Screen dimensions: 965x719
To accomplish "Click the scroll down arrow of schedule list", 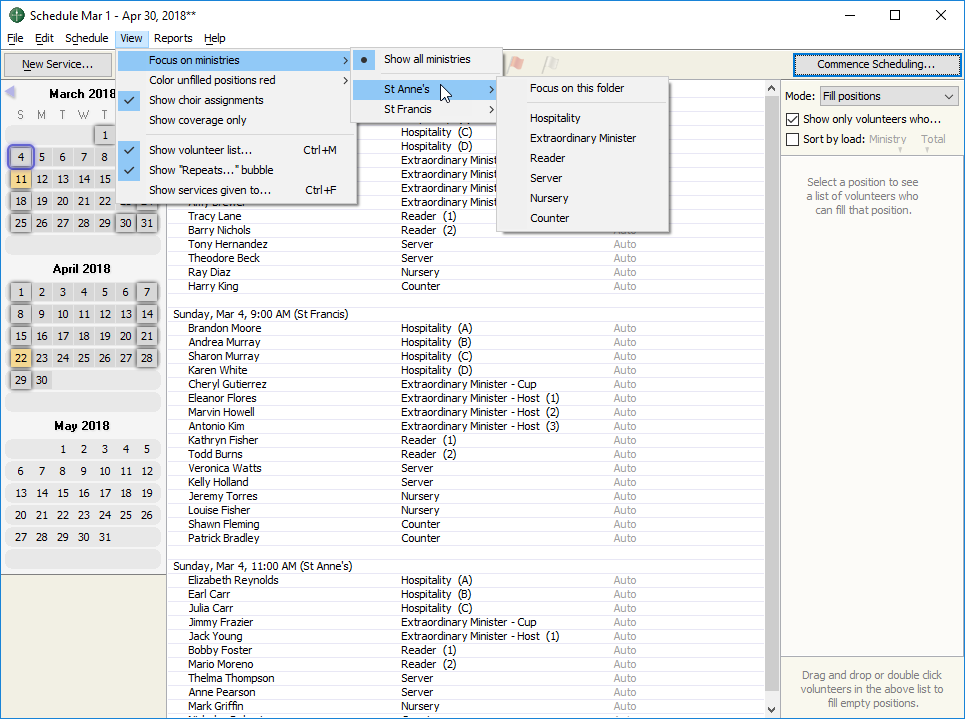I will (771, 708).
